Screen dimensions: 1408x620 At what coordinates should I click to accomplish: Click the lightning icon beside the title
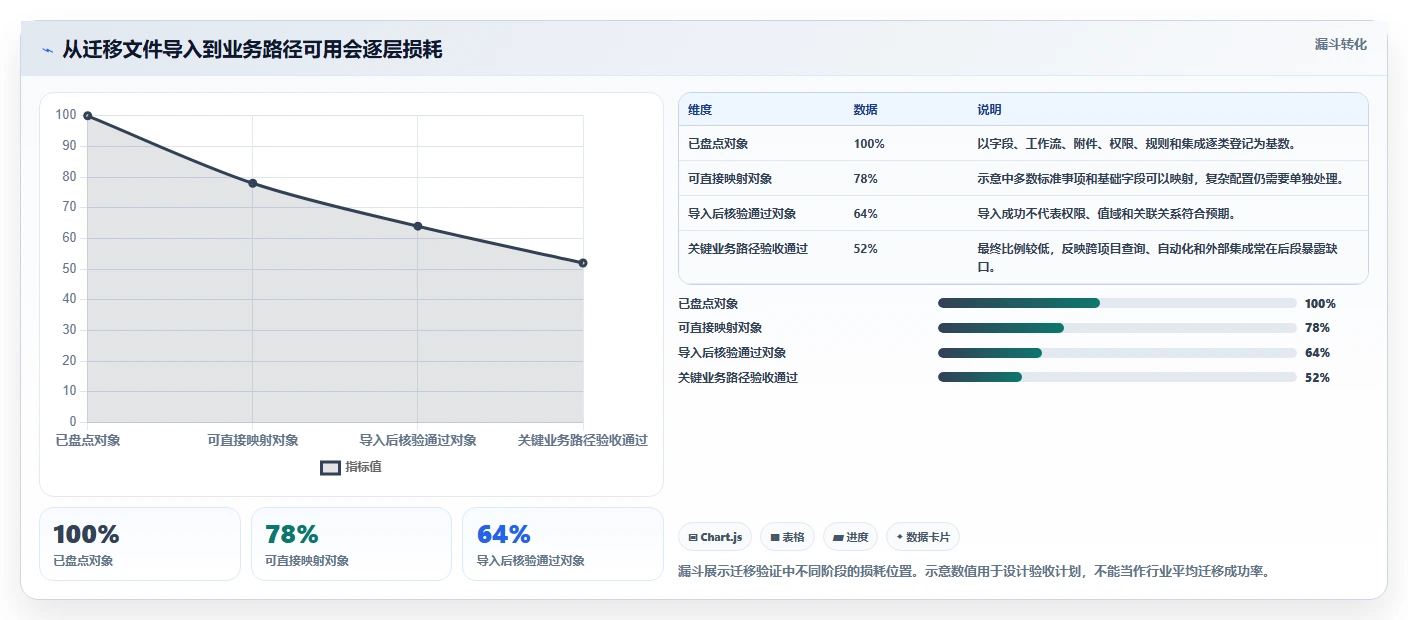coord(48,50)
